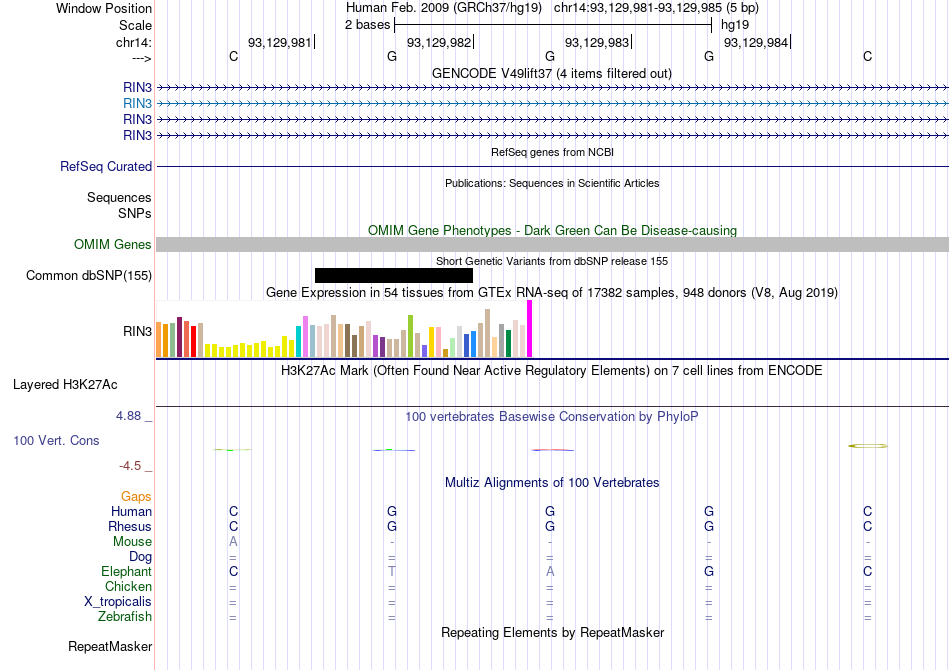Click the Mouse row base A
Viewport: 950px width, 670px height.
[x=233, y=542]
